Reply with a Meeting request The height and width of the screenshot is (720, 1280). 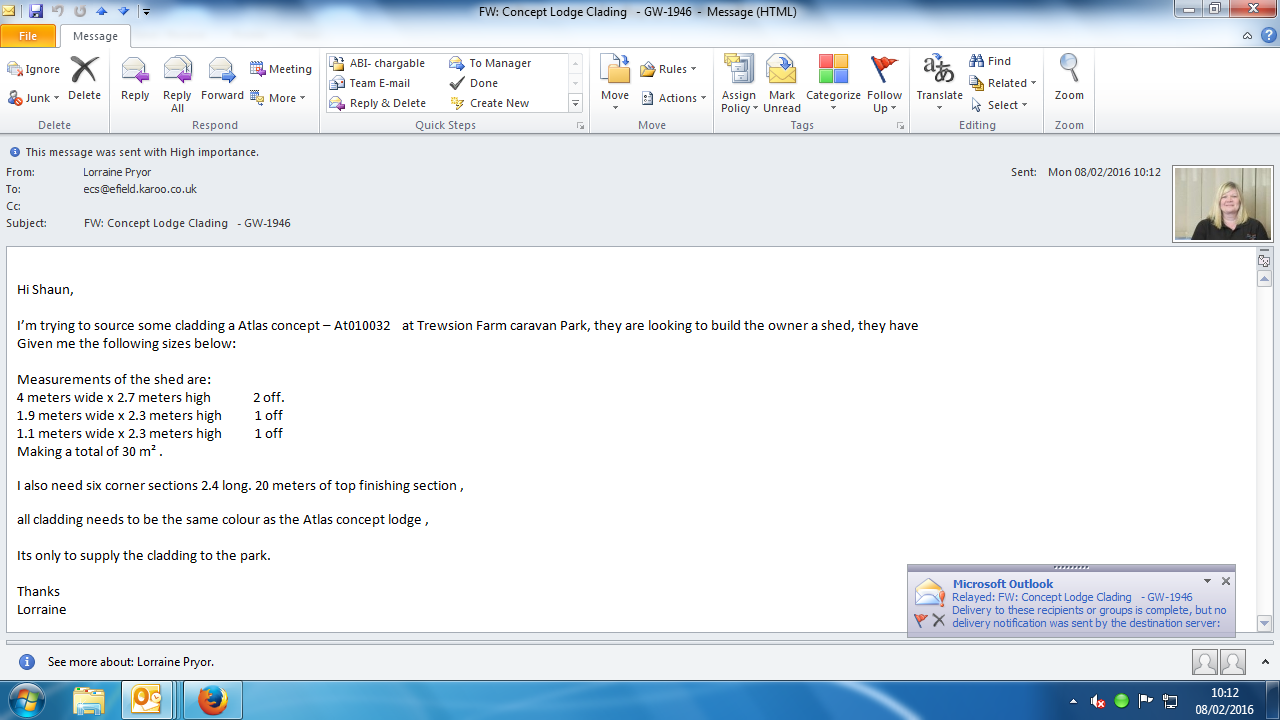281,69
